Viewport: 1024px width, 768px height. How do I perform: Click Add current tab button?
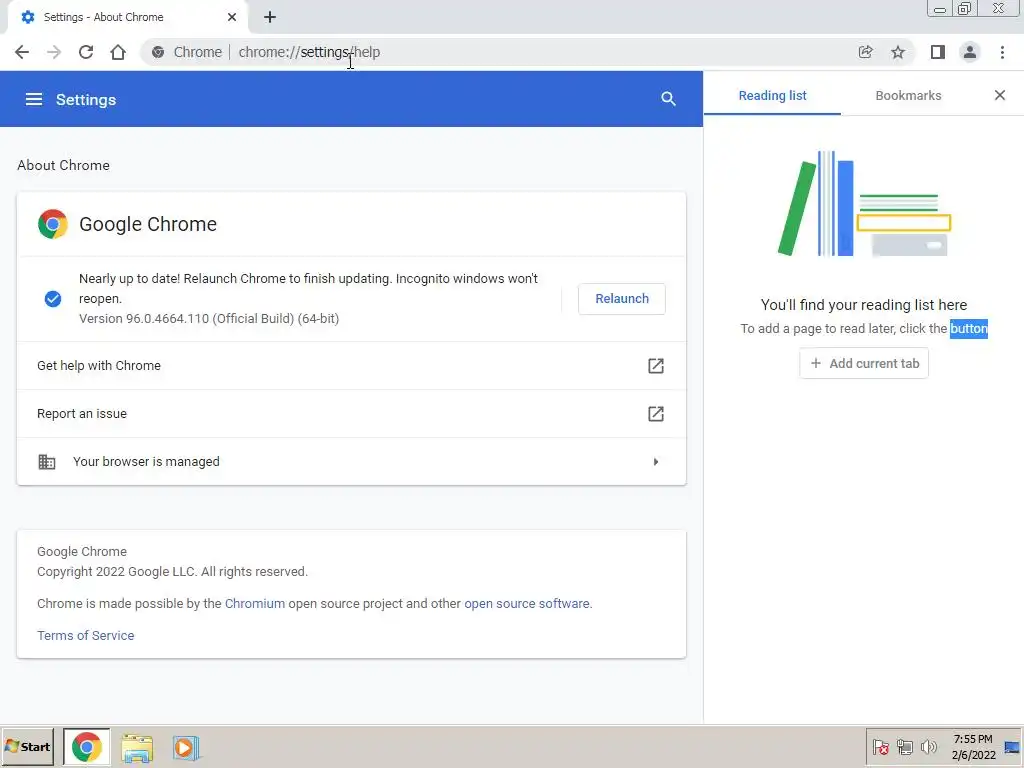coord(863,363)
